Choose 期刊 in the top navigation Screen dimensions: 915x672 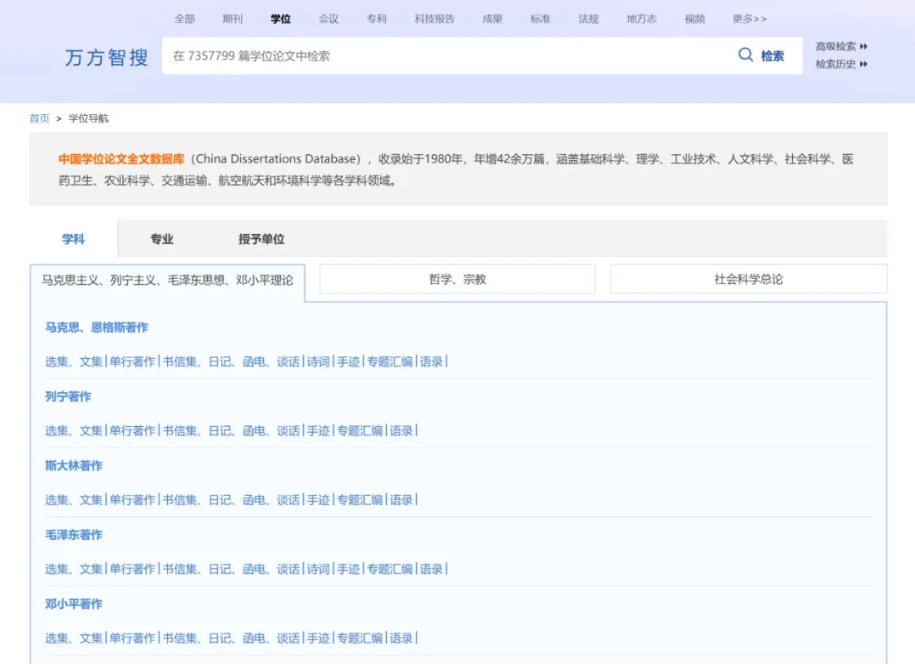(x=232, y=19)
